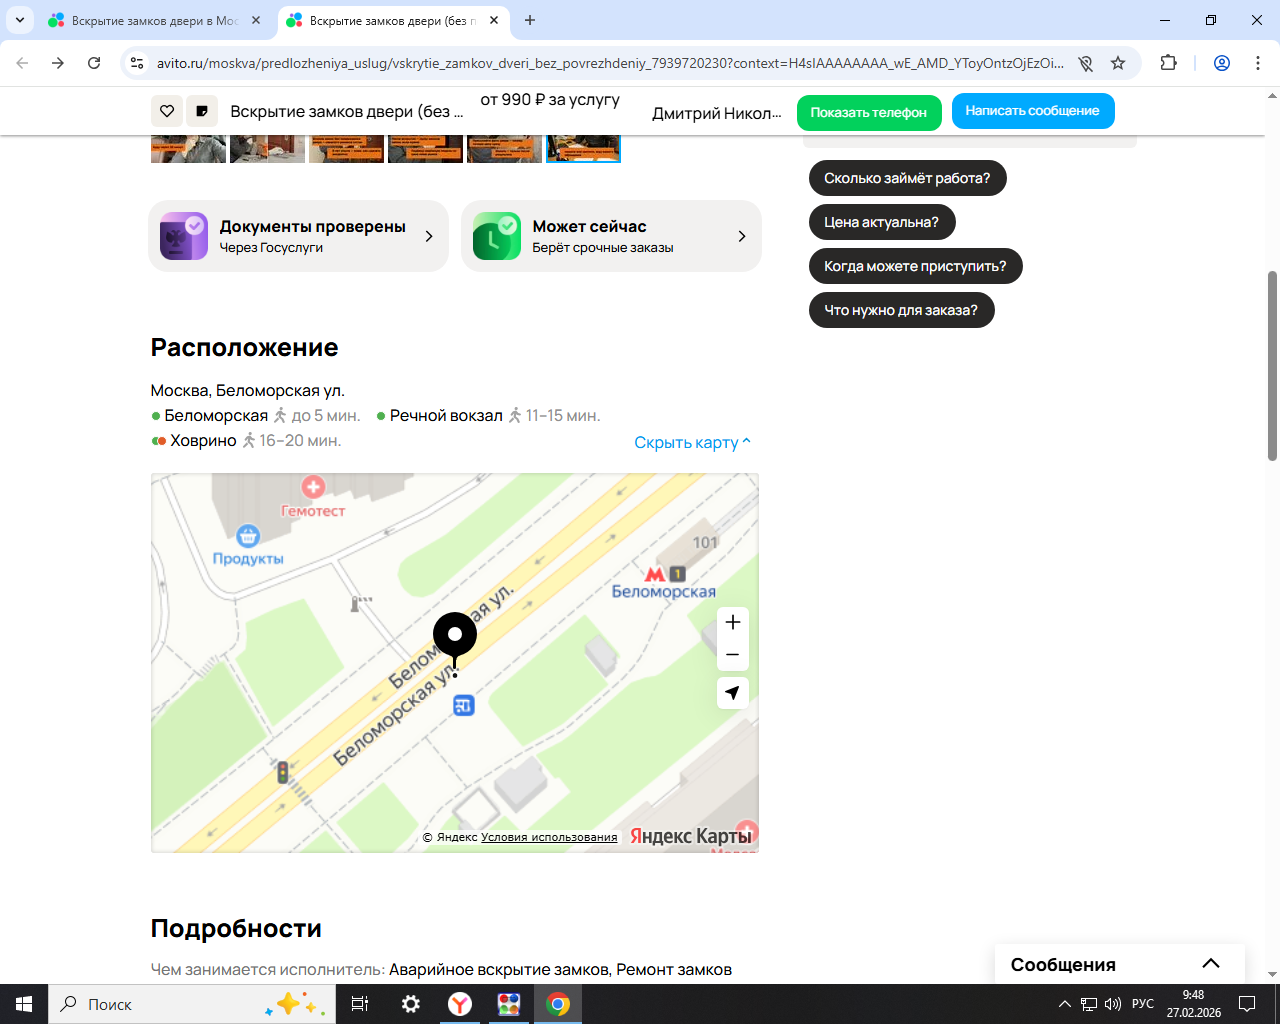Click volume icon in system tray
This screenshot has height=1024, width=1280.
(1113, 1004)
